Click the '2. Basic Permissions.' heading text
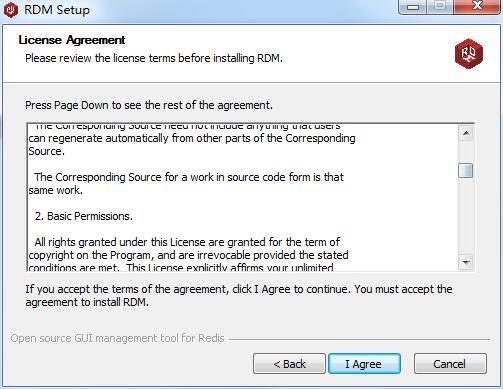The height and width of the screenshot is (389, 503). pos(84,216)
